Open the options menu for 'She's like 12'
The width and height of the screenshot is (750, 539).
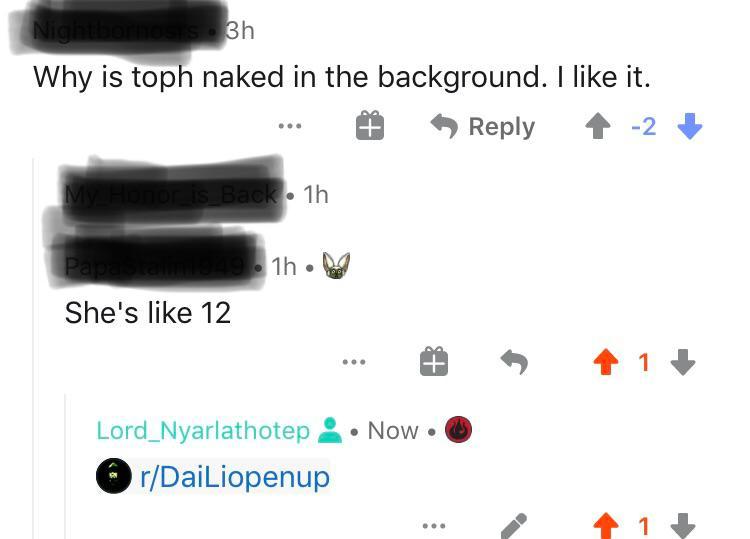point(354,362)
